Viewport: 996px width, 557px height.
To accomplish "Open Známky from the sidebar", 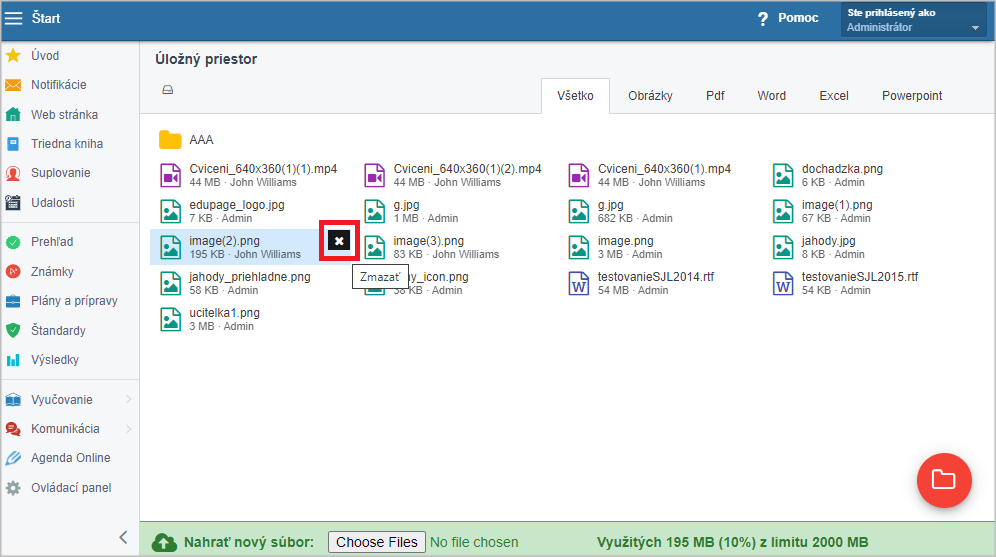I will click(x=52, y=272).
